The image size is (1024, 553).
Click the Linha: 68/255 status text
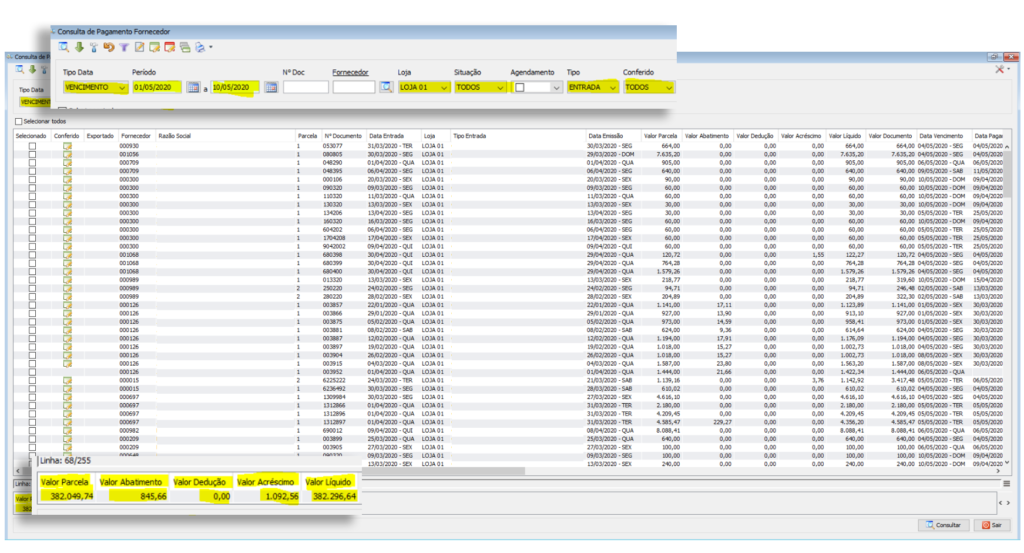(x=65, y=460)
